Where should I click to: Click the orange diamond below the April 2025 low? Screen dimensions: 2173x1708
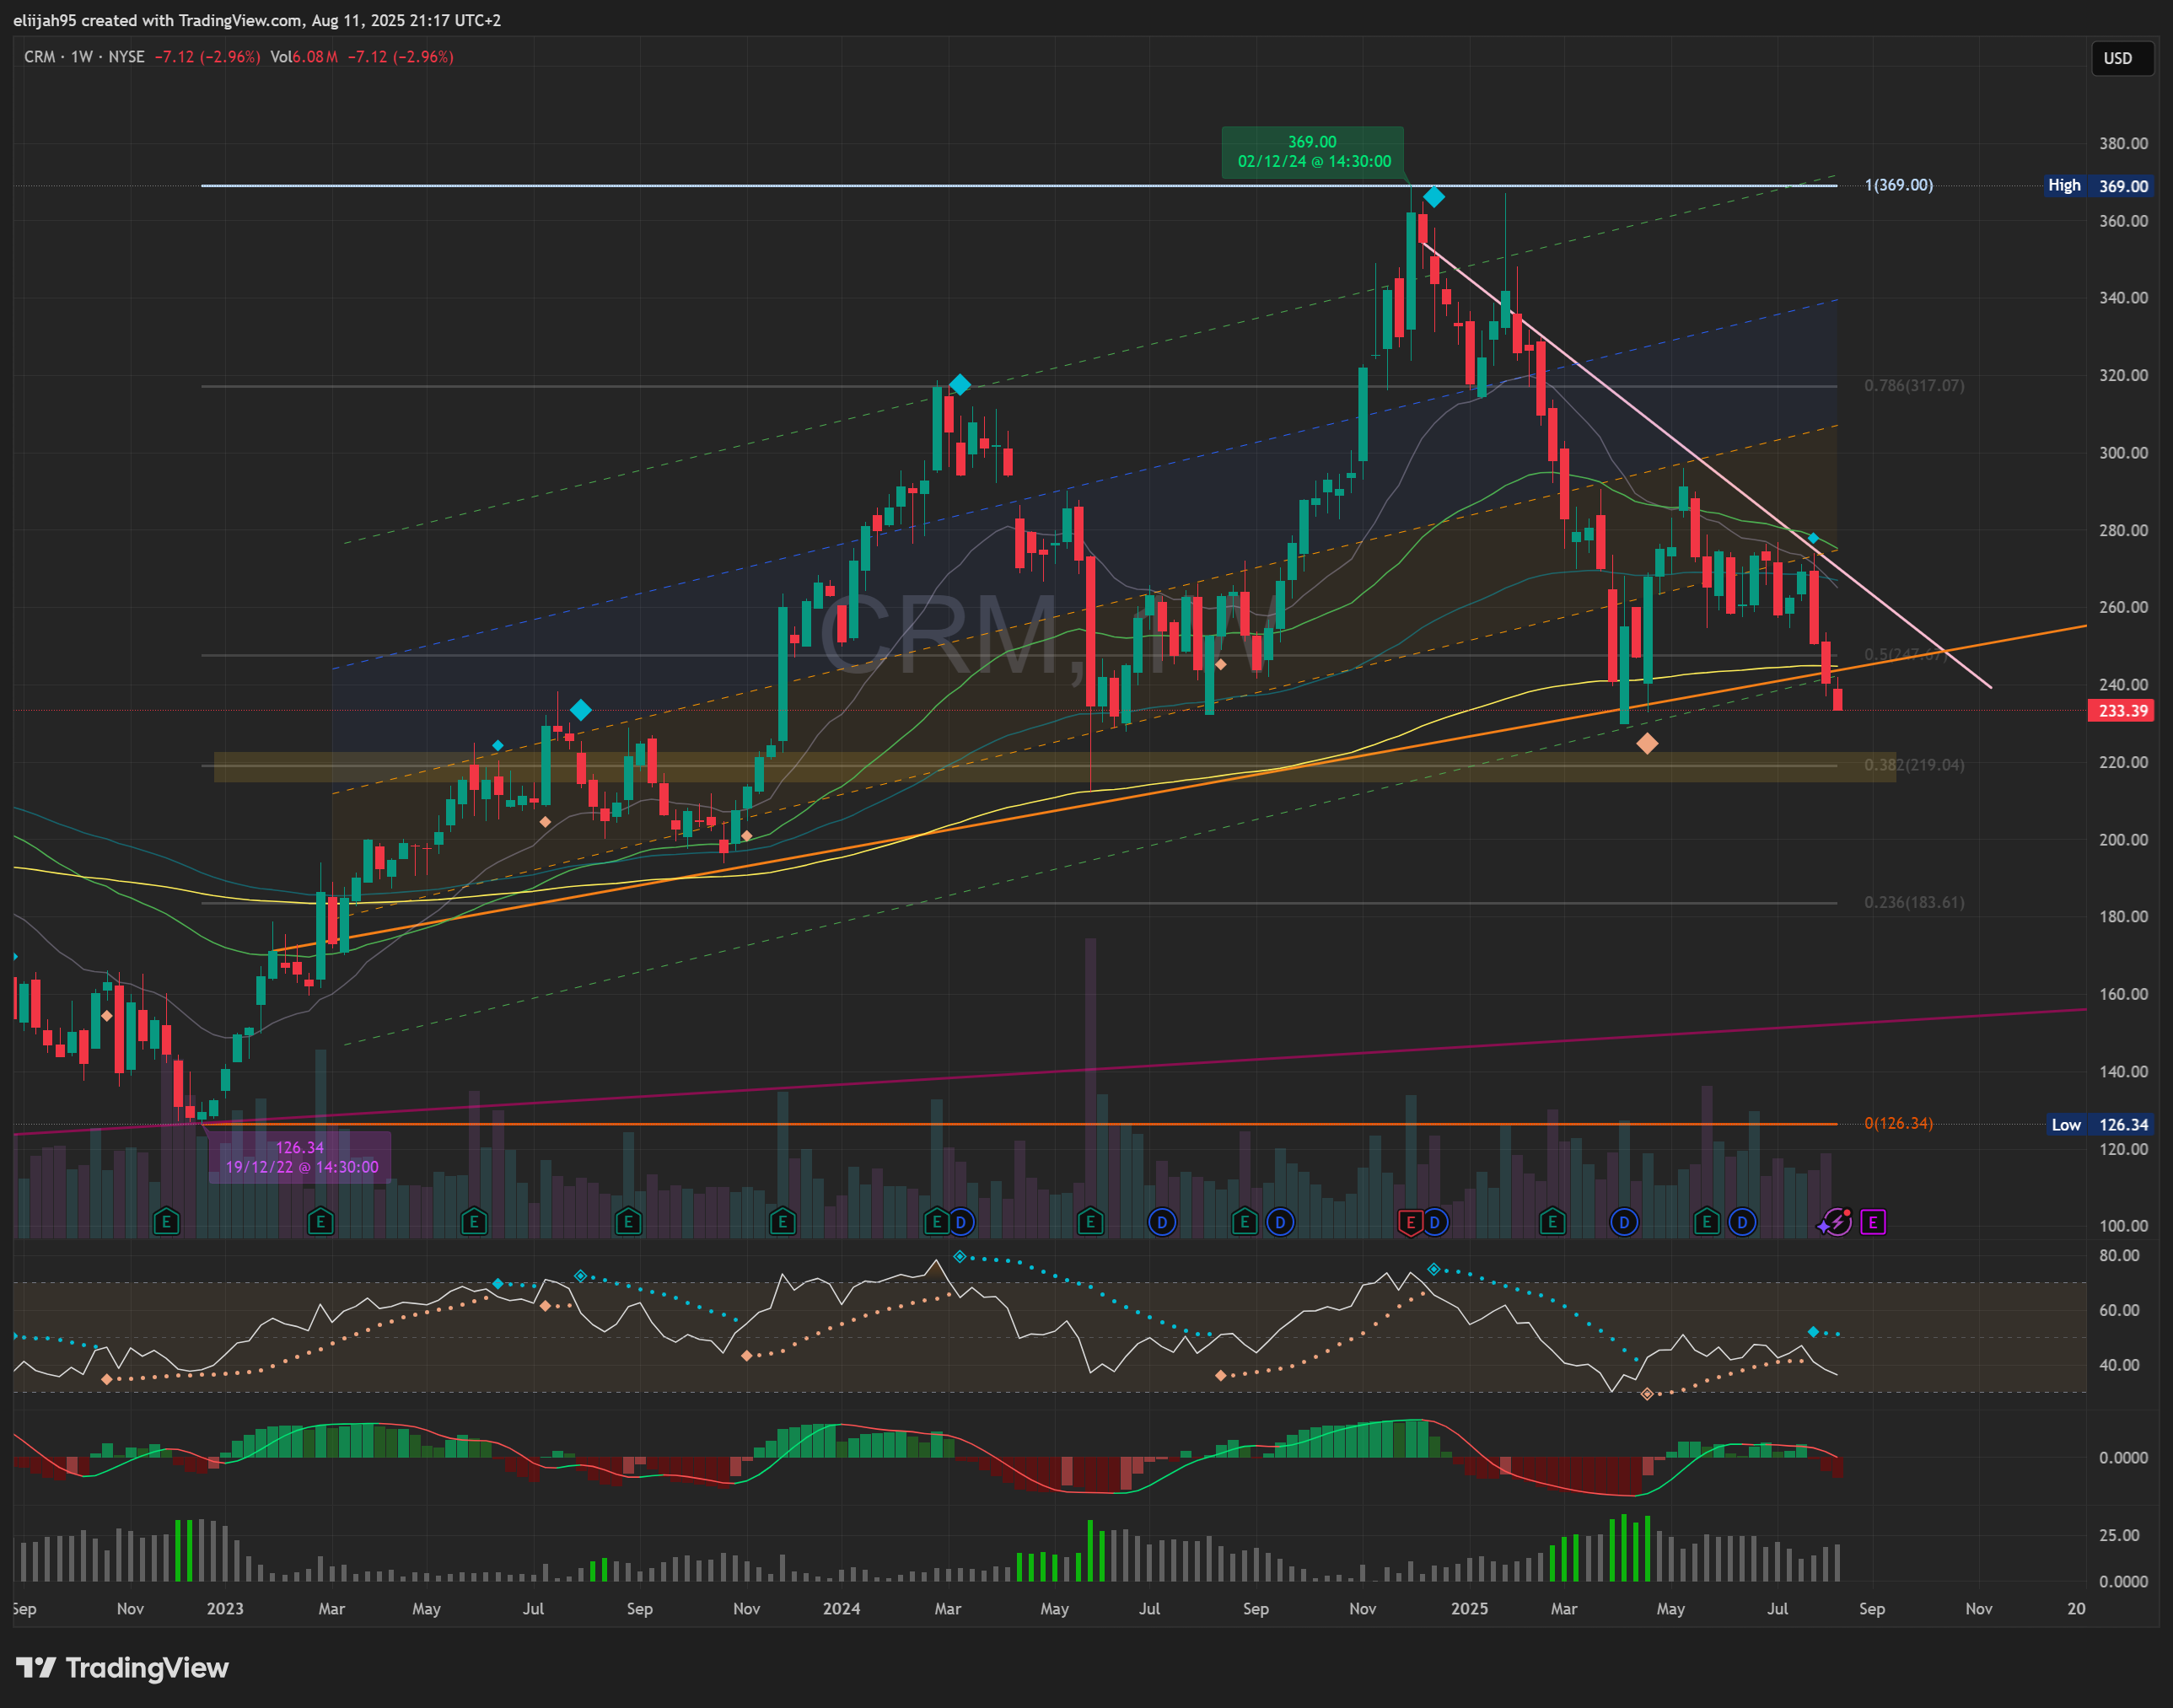[x=1647, y=743]
